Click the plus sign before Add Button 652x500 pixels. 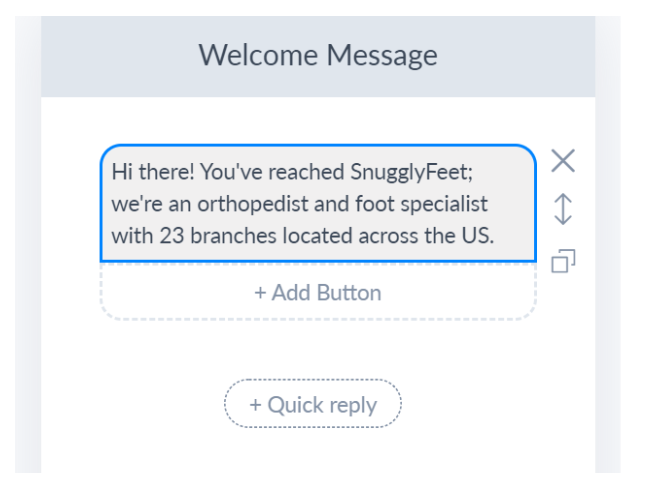pos(260,293)
